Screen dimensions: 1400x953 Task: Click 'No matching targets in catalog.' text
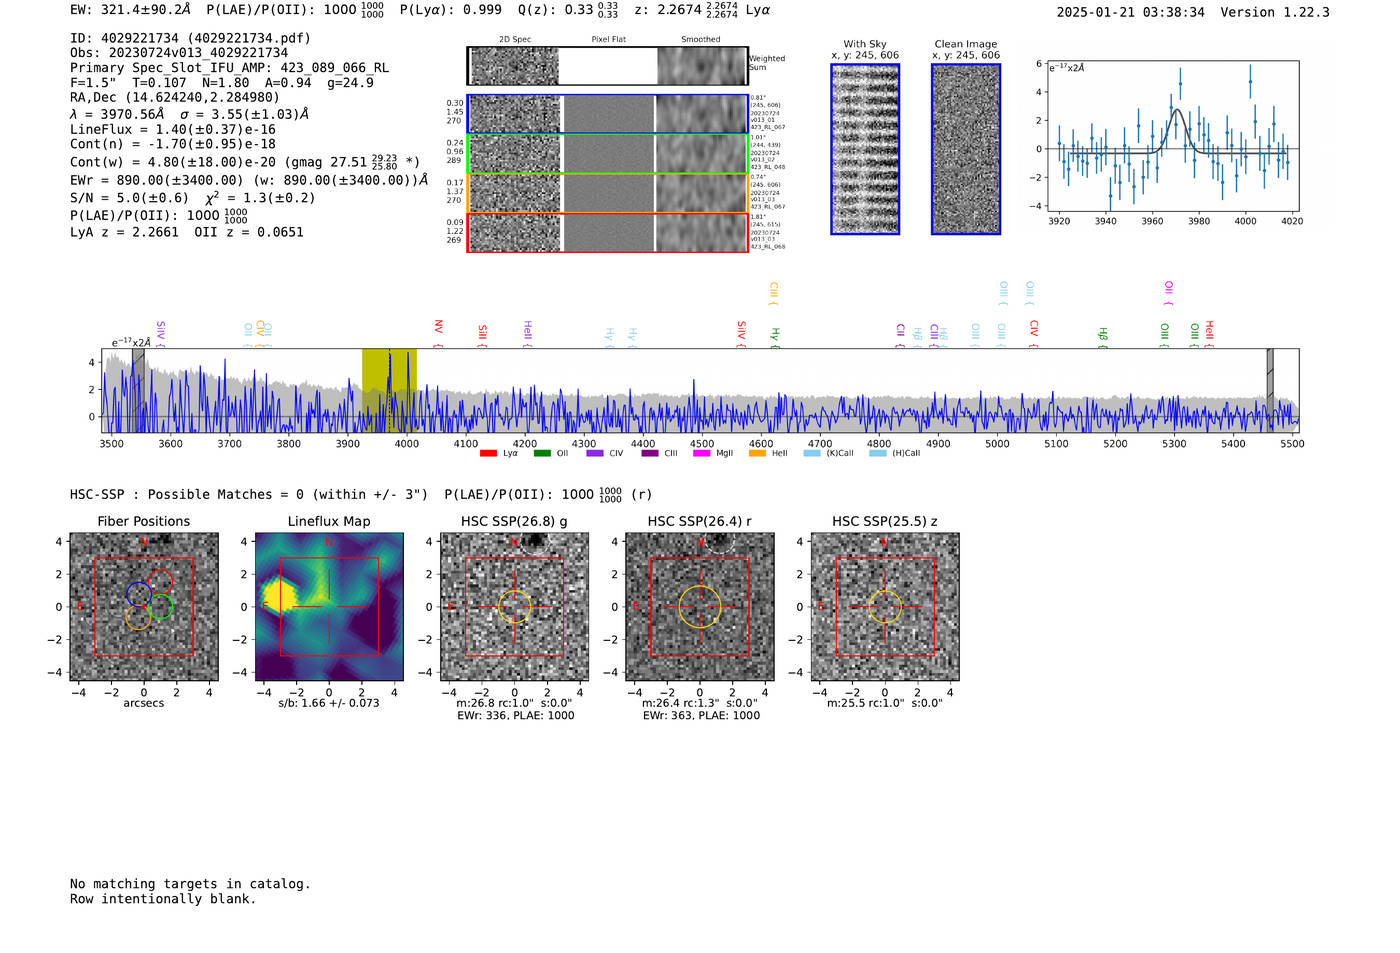coord(190,884)
